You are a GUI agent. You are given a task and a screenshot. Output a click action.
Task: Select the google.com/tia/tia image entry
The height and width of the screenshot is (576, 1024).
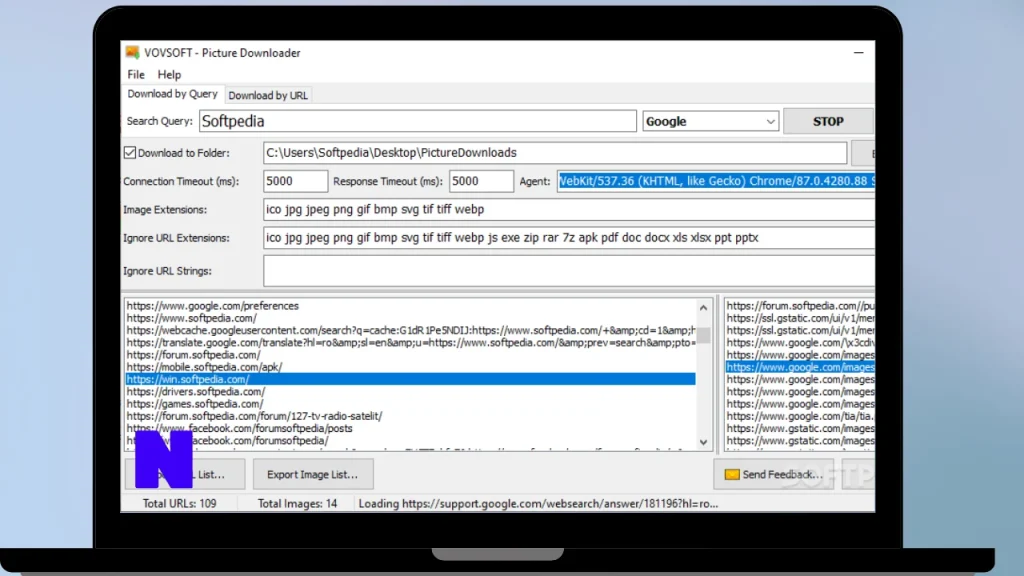coord(800,416)
